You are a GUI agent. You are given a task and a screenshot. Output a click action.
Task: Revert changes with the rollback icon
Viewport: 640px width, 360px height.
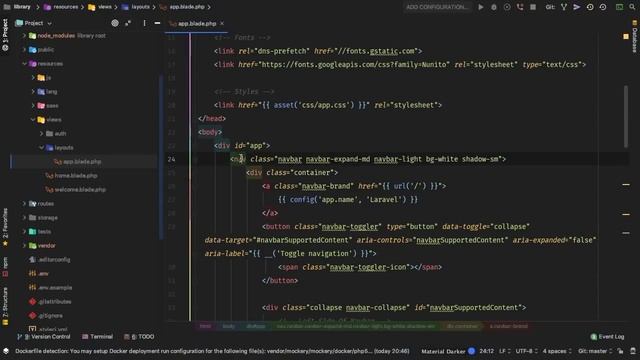pos(603,7)
